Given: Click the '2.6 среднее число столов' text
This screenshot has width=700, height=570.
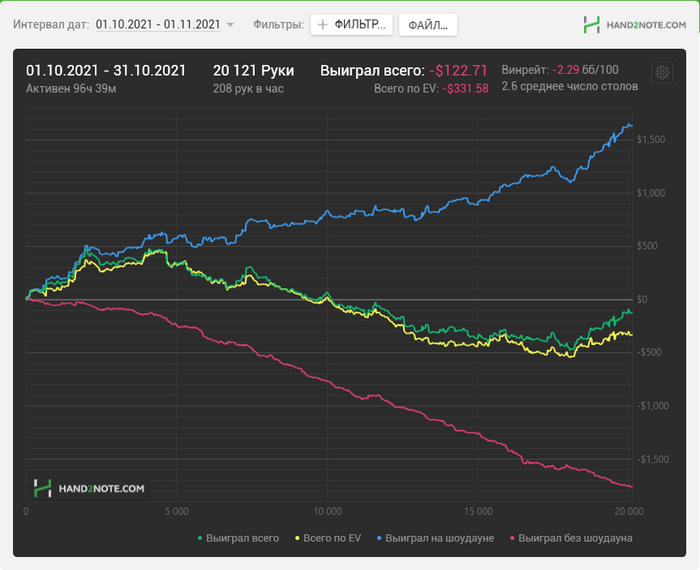Looking at the screenshot, I should pos(570,86).
